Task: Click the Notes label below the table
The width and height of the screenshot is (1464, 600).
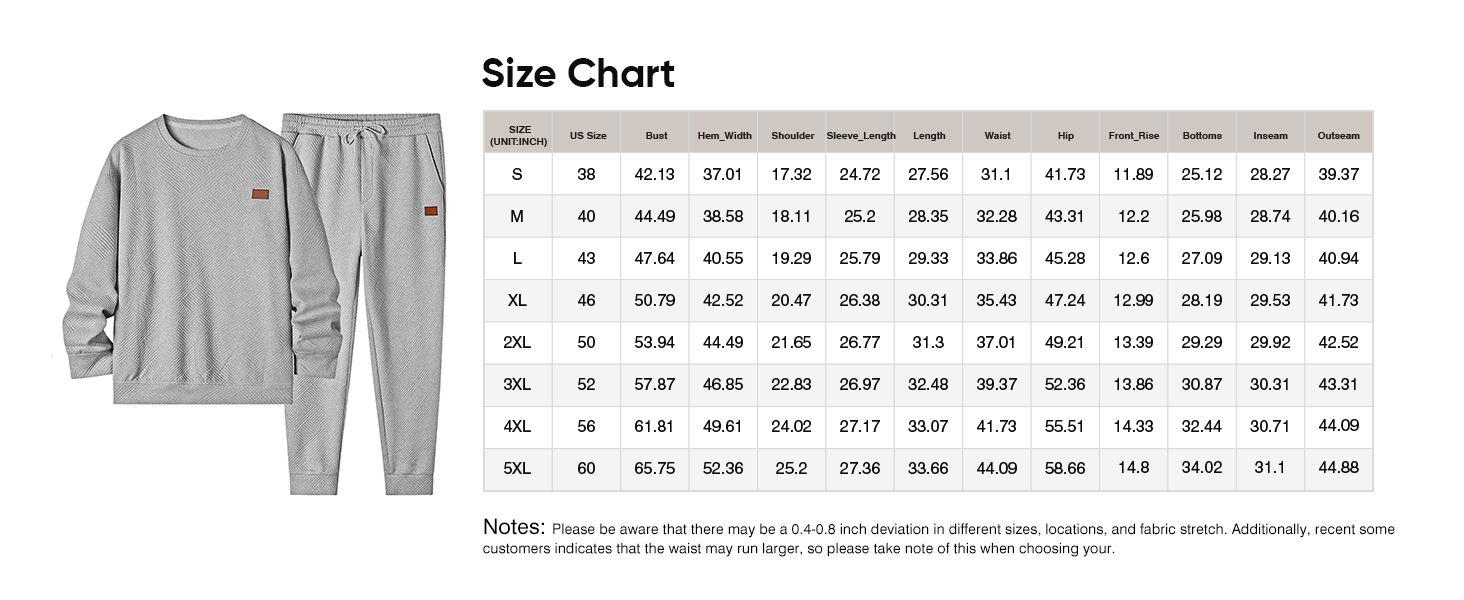Action: (x=514, y=527)
